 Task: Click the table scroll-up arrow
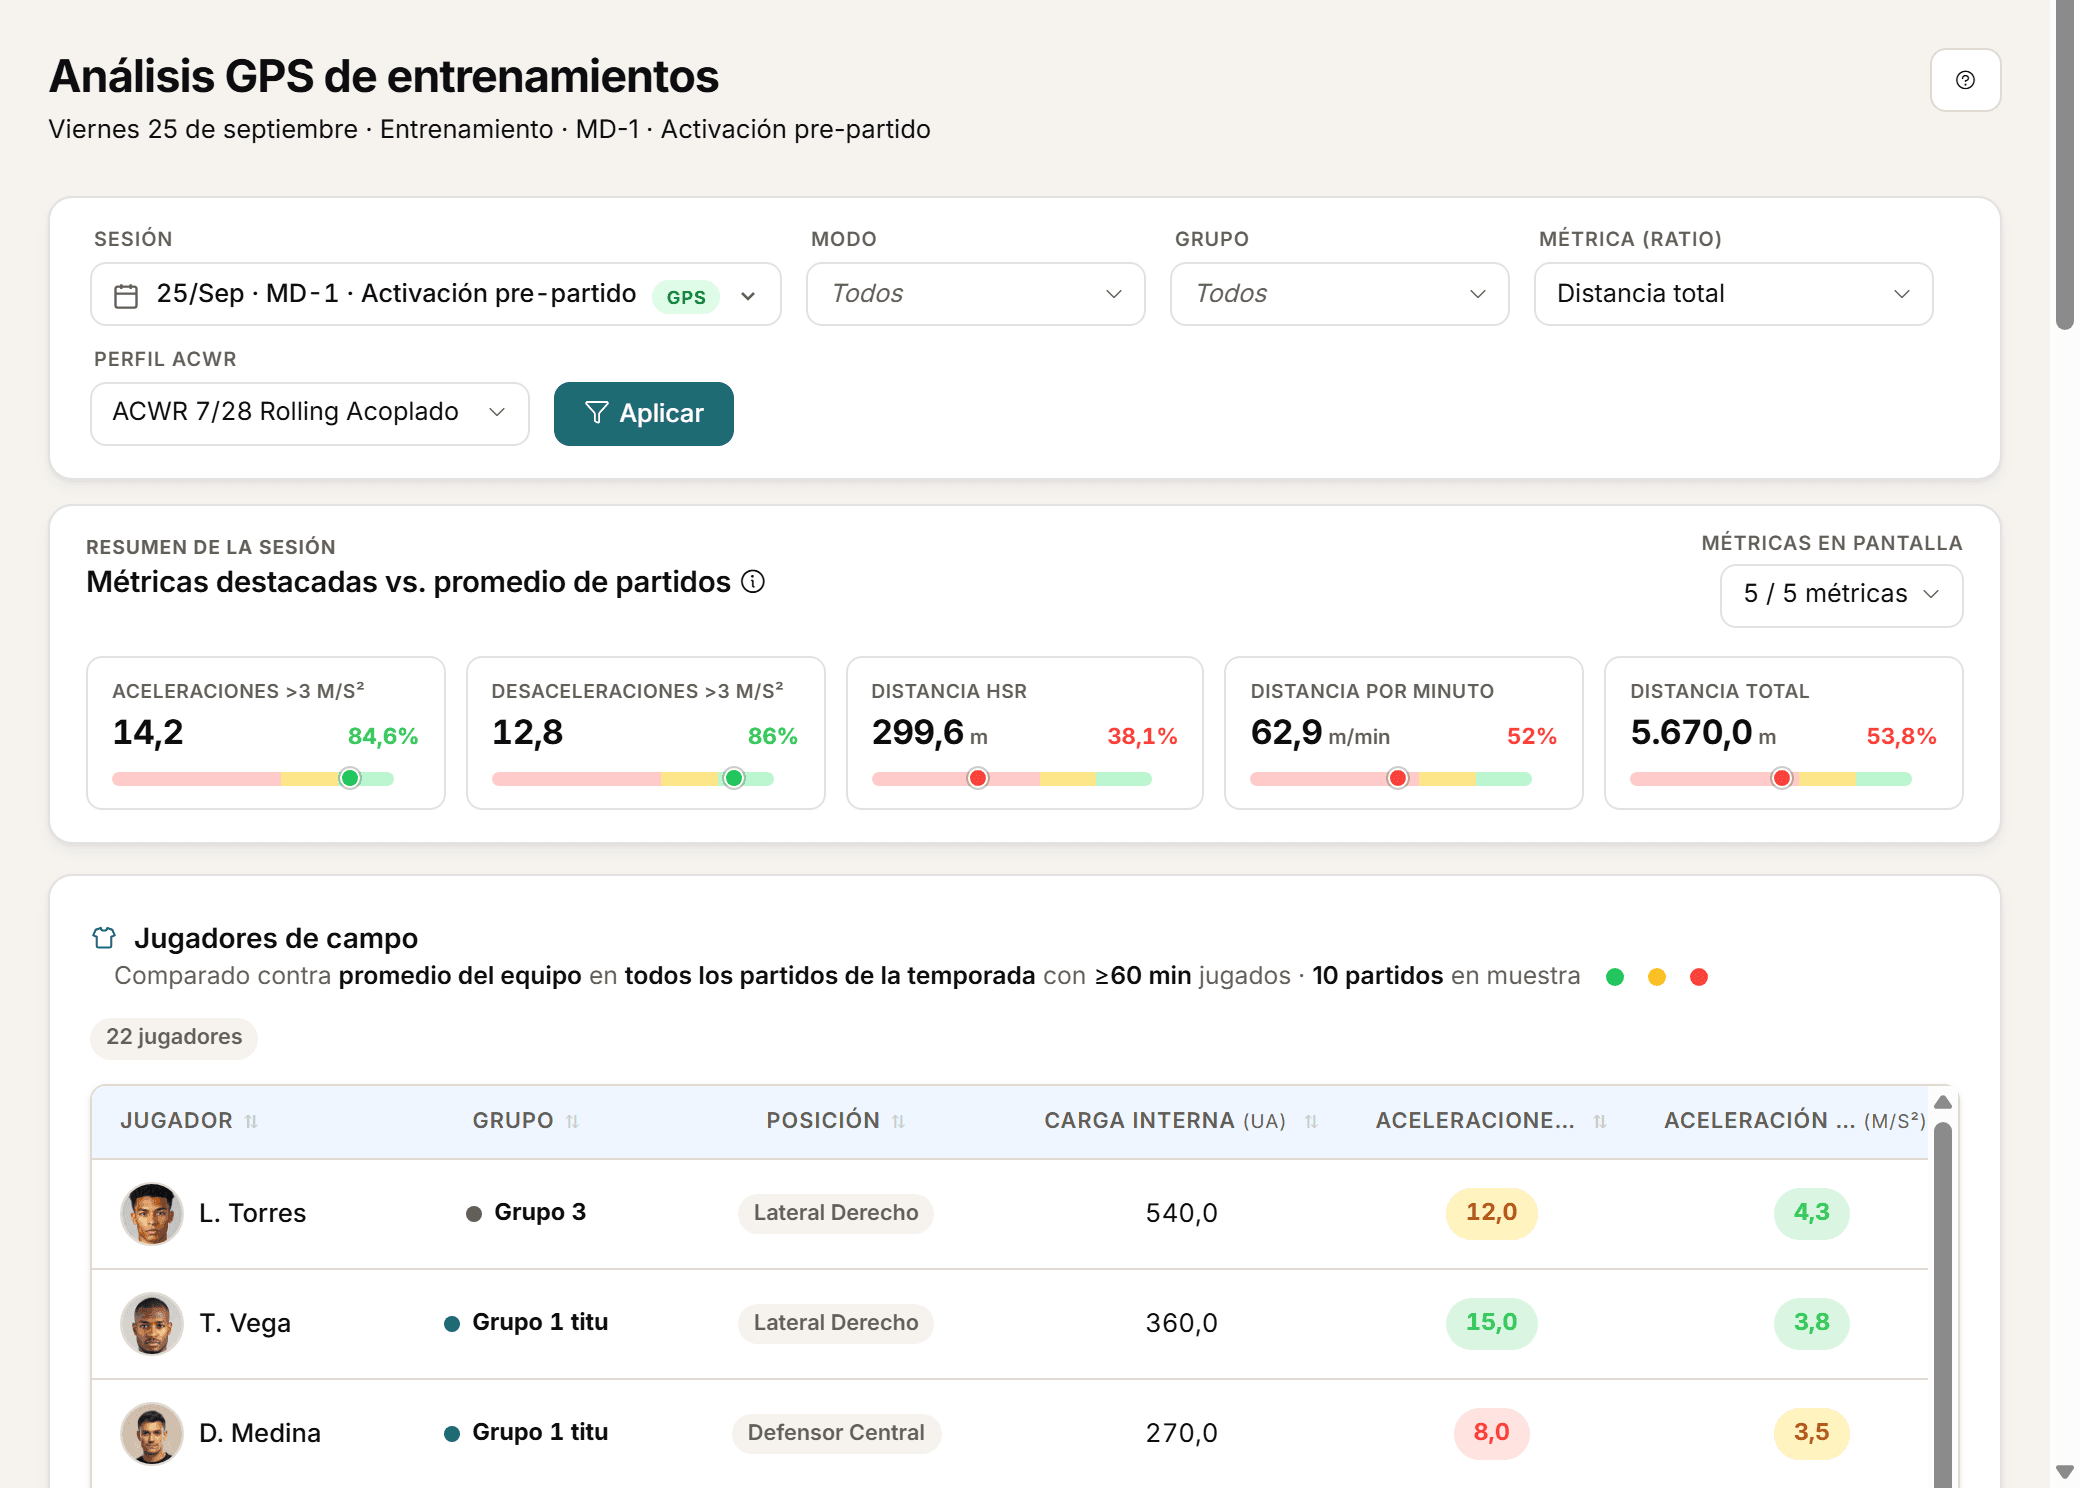coord(1943,1102)
